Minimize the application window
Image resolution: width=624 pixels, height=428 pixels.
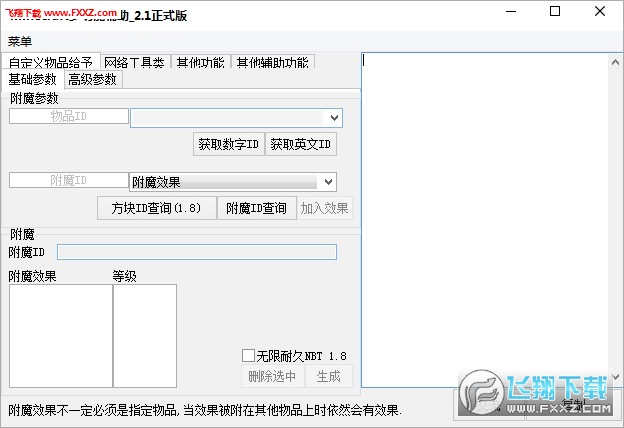511,12
